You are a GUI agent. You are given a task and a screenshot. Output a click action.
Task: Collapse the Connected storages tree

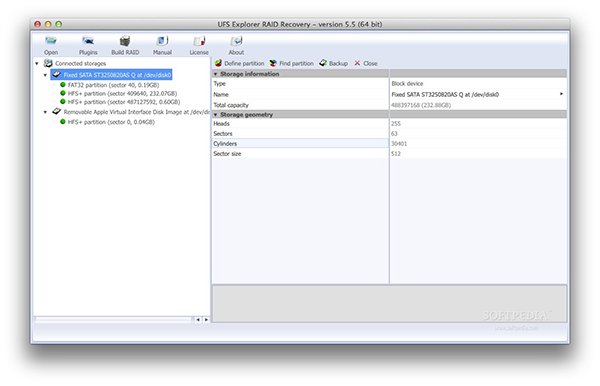(x=37, y=64)
